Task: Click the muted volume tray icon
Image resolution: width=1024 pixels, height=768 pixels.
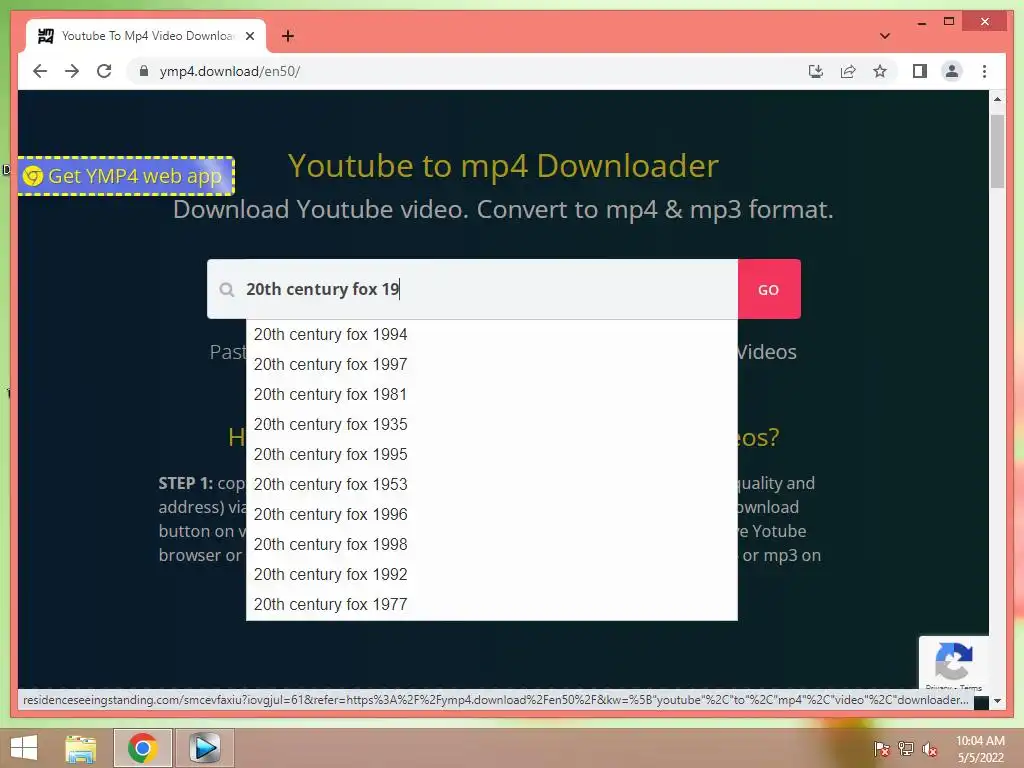Action: click(x=930, y=748)
